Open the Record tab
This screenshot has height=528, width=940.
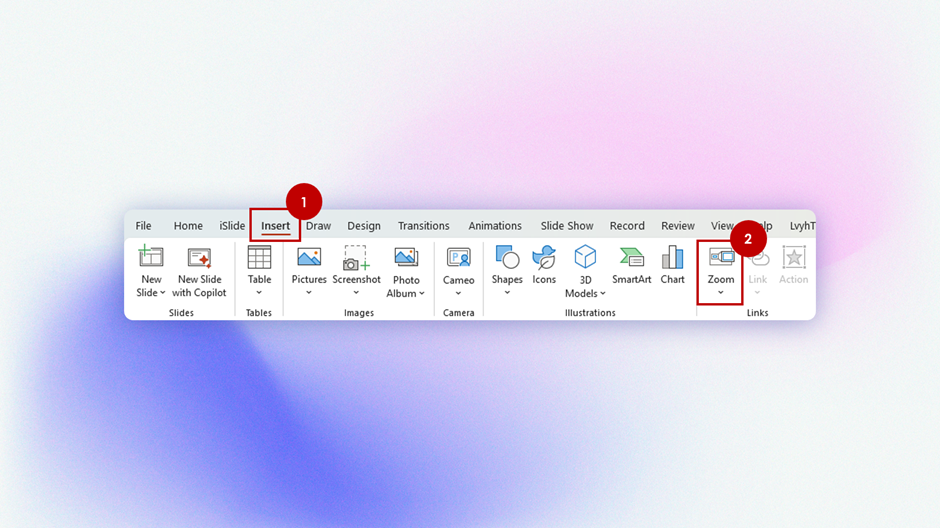(627, 226)
